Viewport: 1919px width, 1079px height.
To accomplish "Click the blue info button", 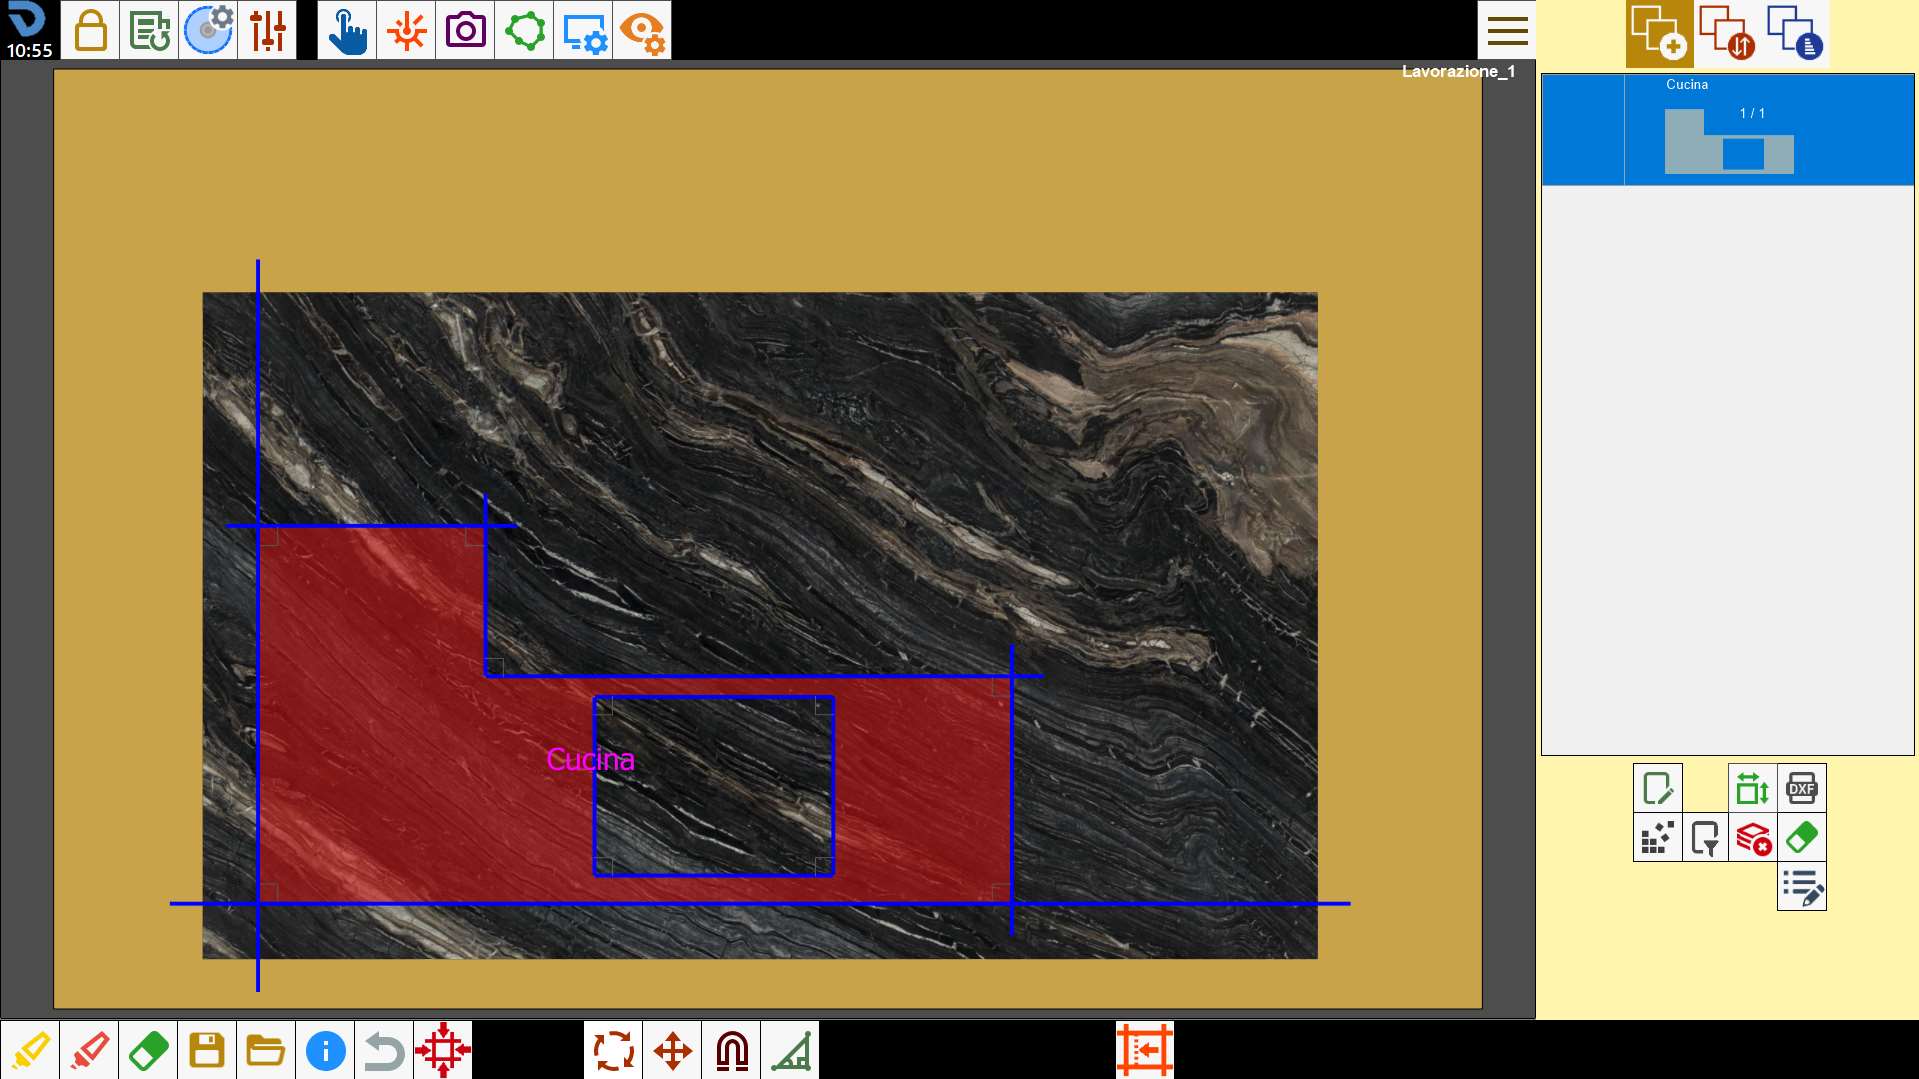I will [x=325, y=1050].
